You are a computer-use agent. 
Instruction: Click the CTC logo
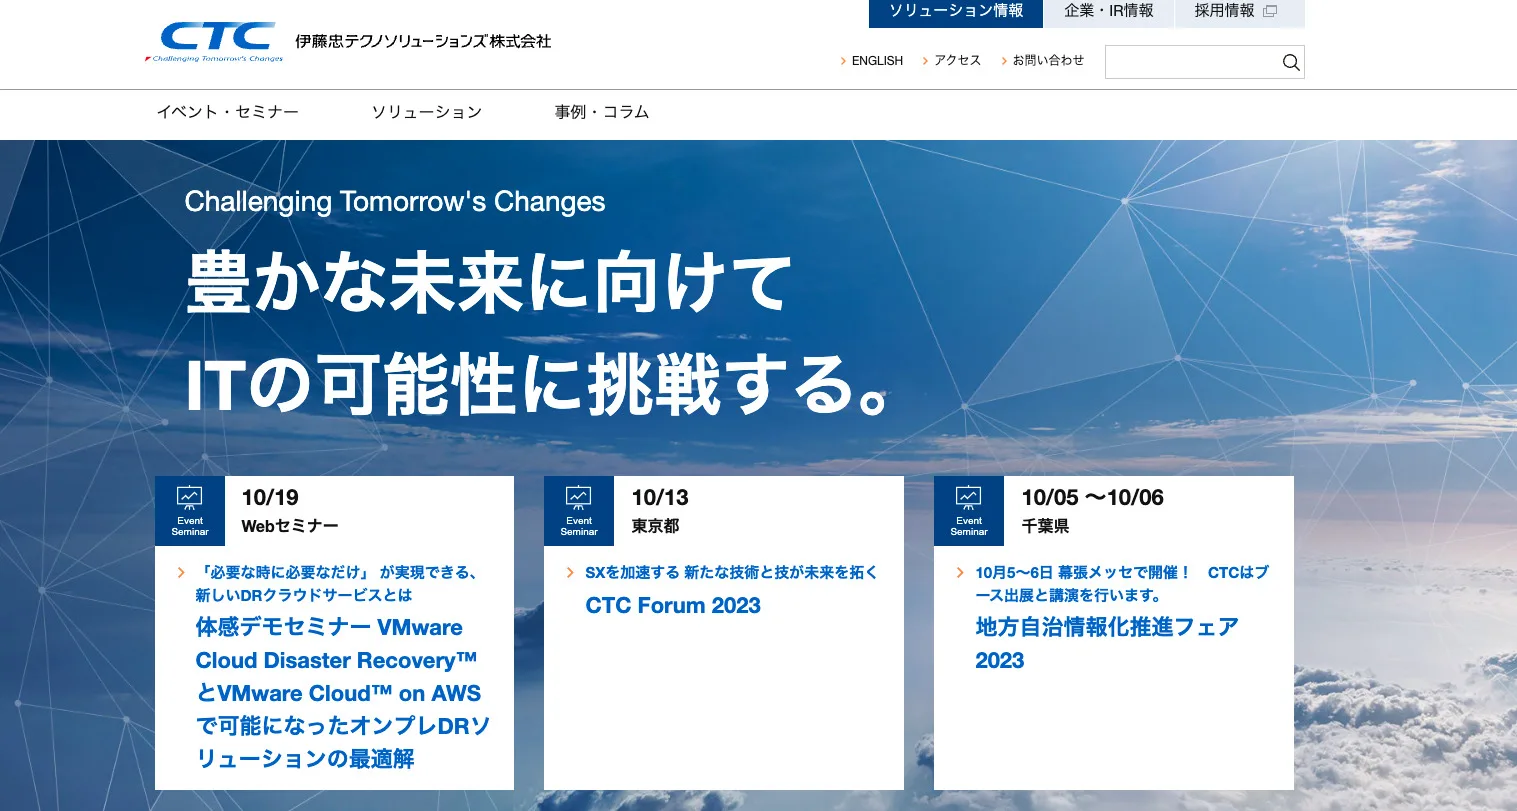(x=215, y=42)
